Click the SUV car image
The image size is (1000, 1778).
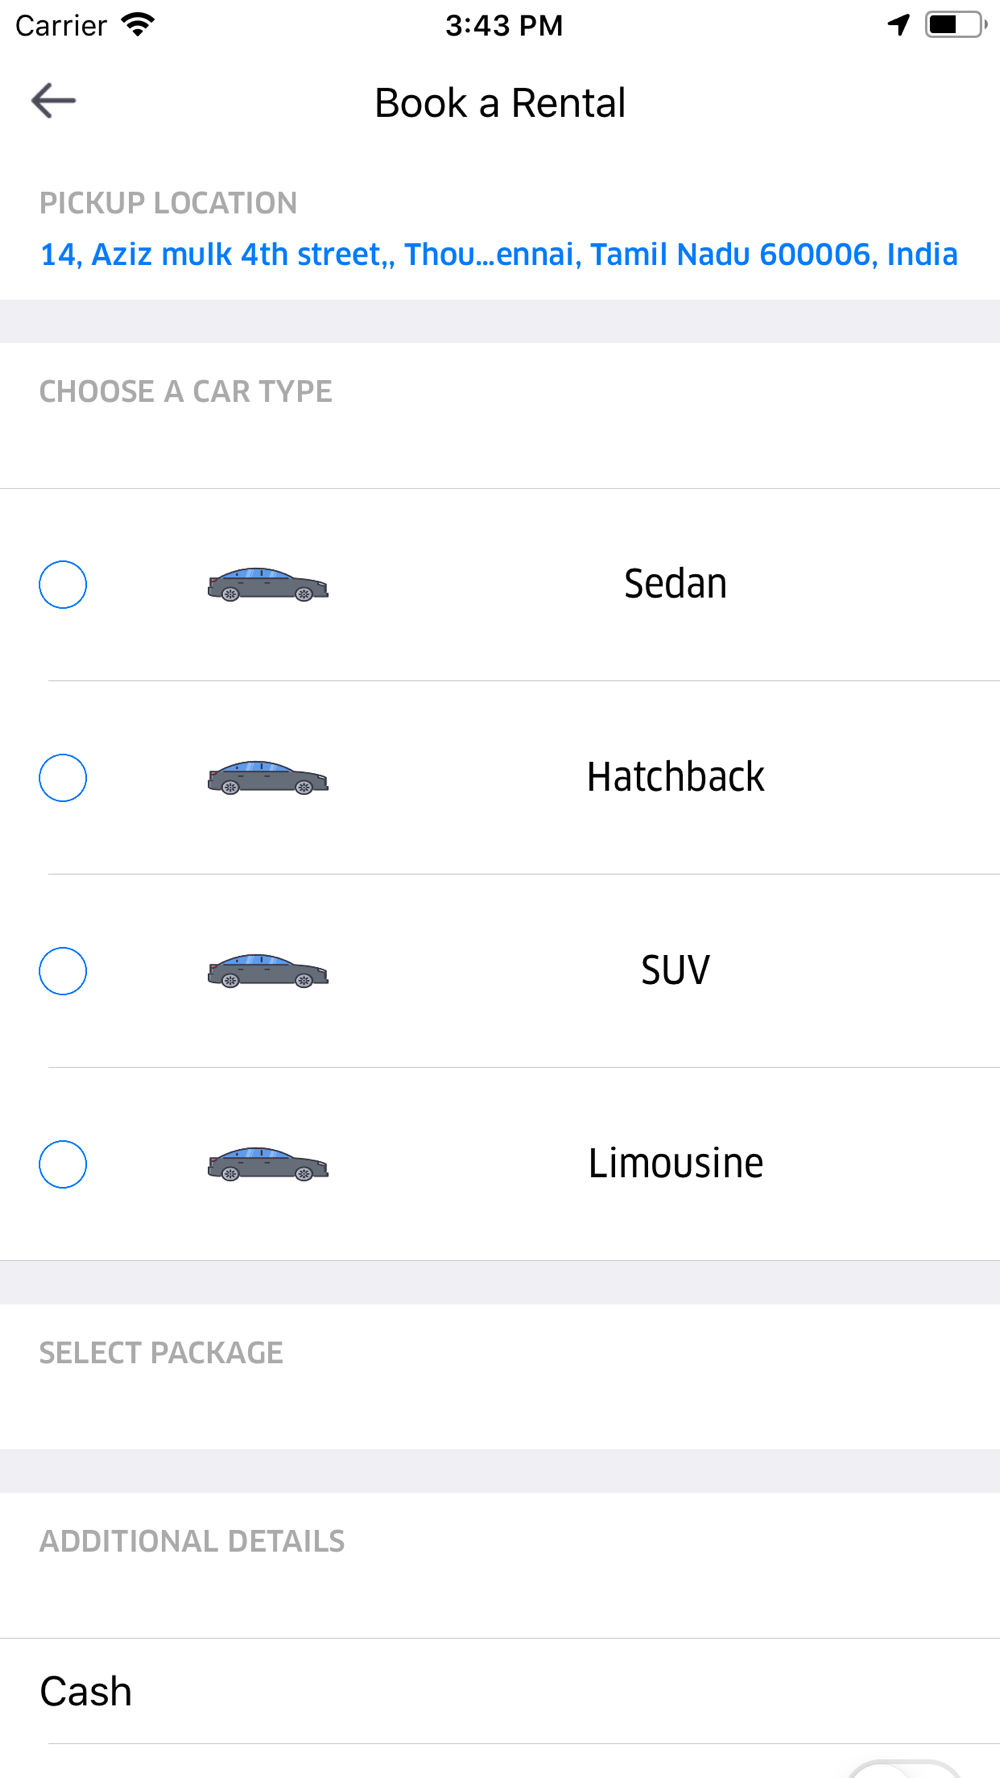coord(268,971)
